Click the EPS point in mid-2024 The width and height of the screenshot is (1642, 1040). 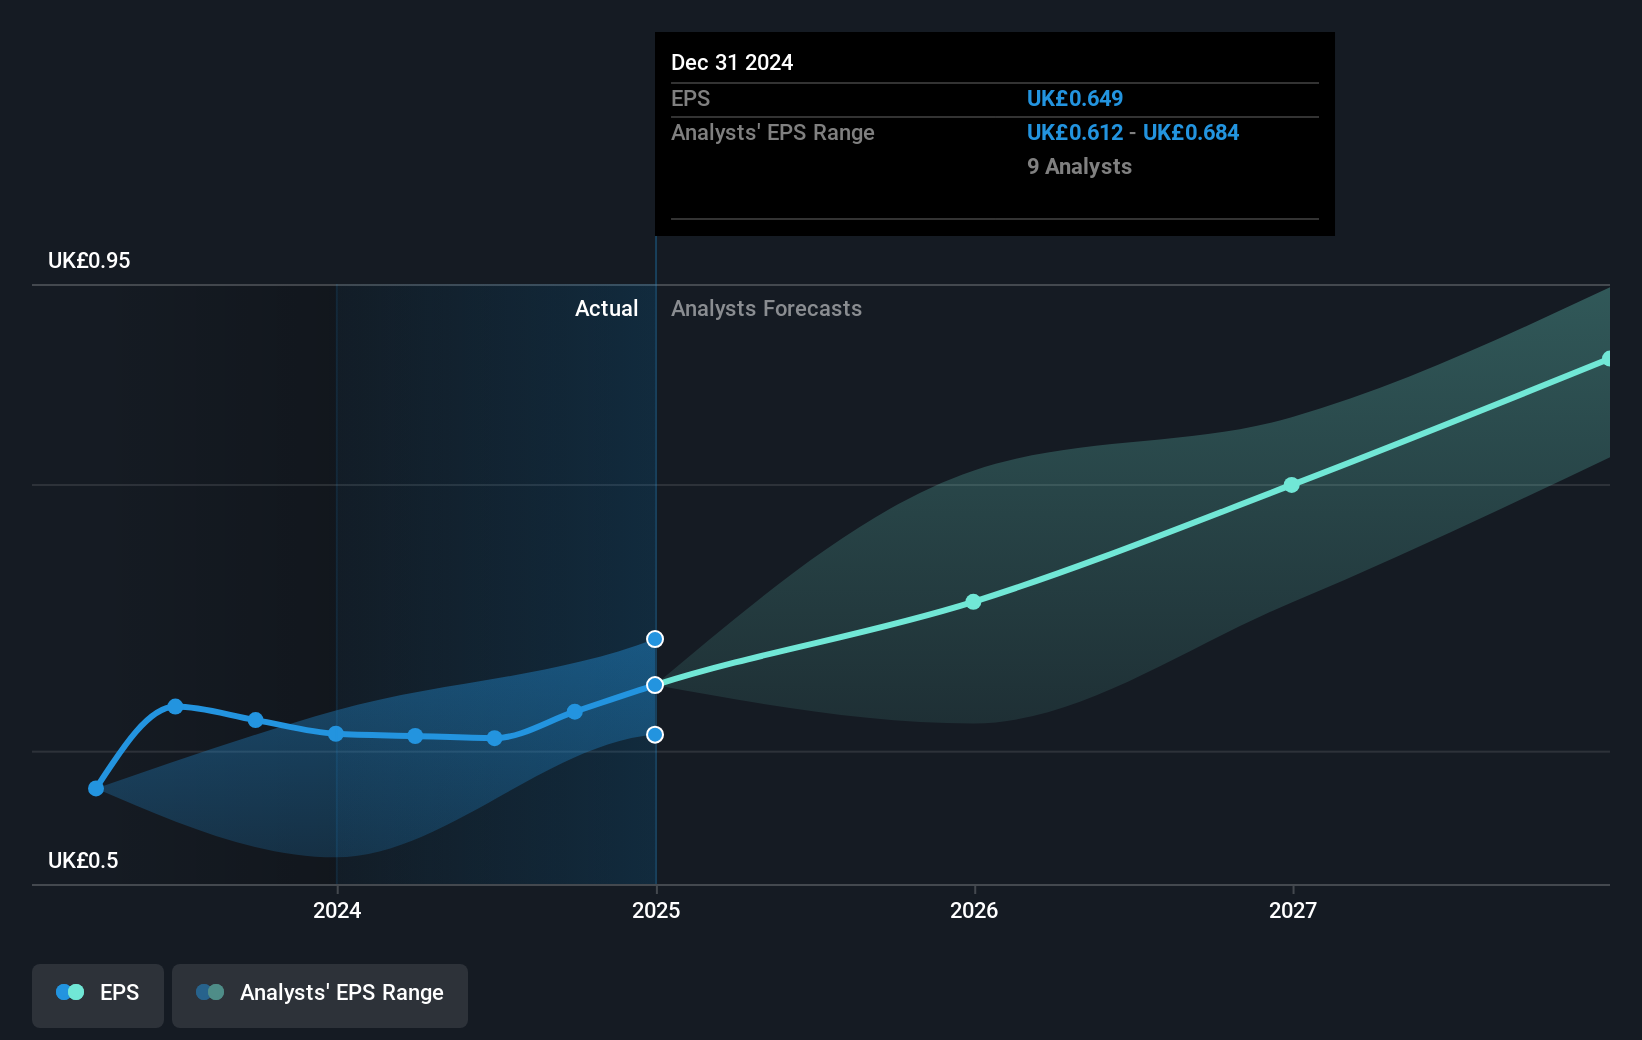495,738
